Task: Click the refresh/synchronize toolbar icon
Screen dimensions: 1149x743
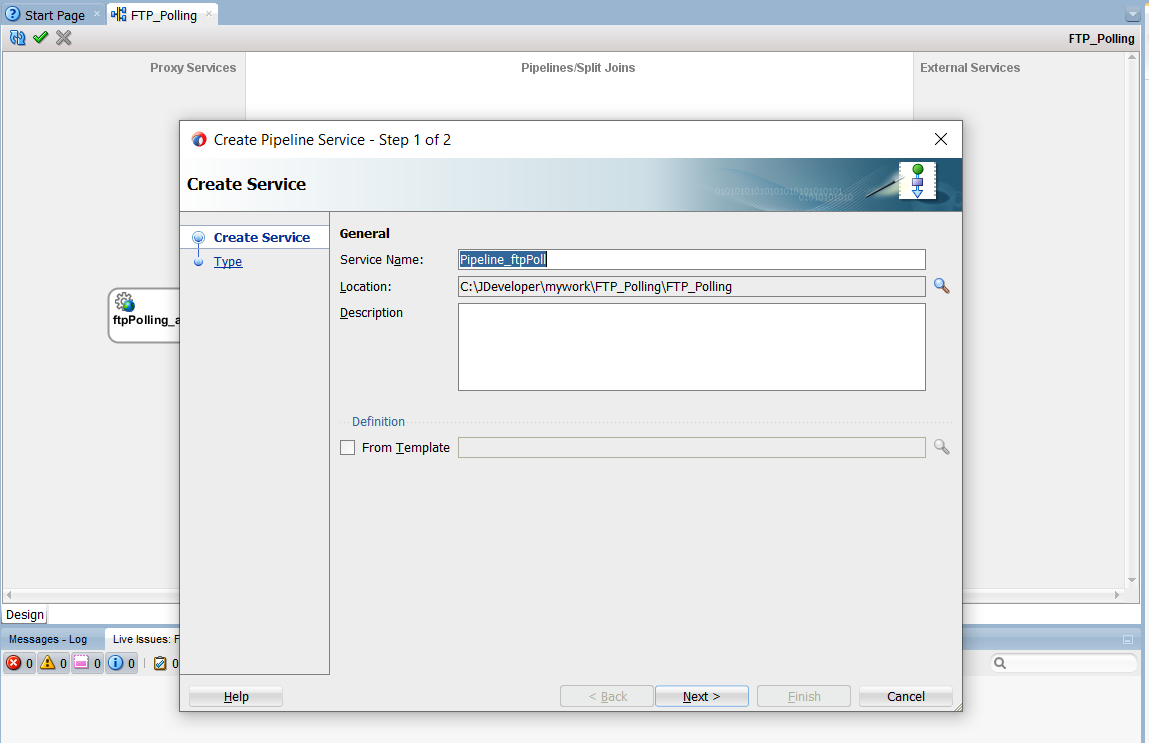Action: (17, 38)
